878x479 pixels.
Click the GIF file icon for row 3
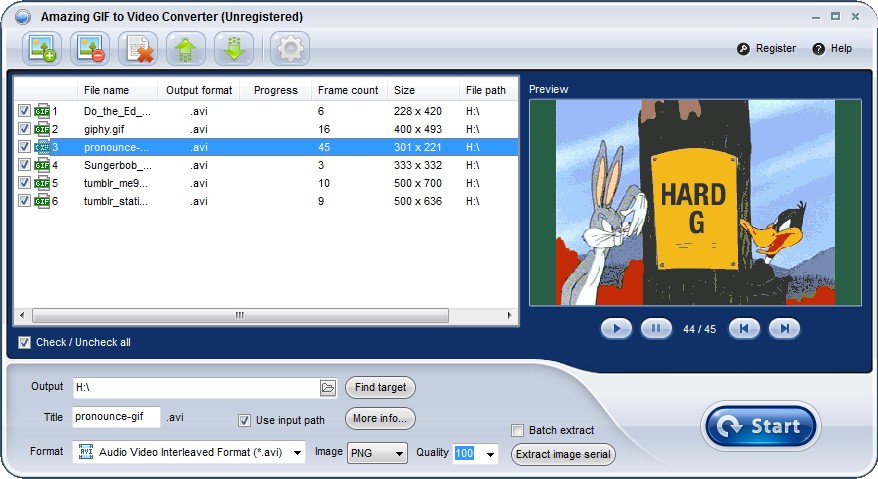coord(42,147)
